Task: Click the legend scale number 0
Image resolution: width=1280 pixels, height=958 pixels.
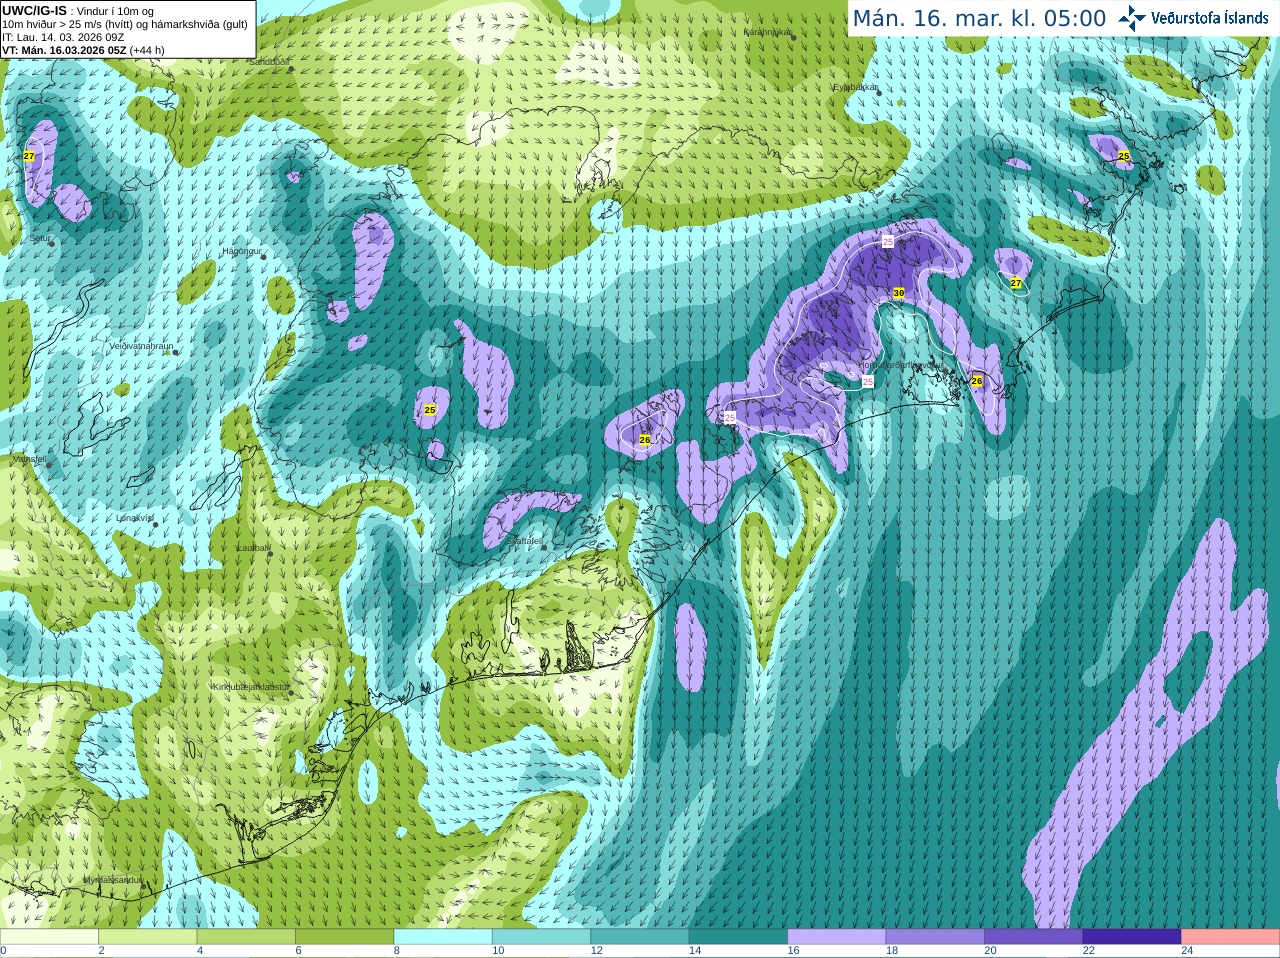Action: pos(3,951)
